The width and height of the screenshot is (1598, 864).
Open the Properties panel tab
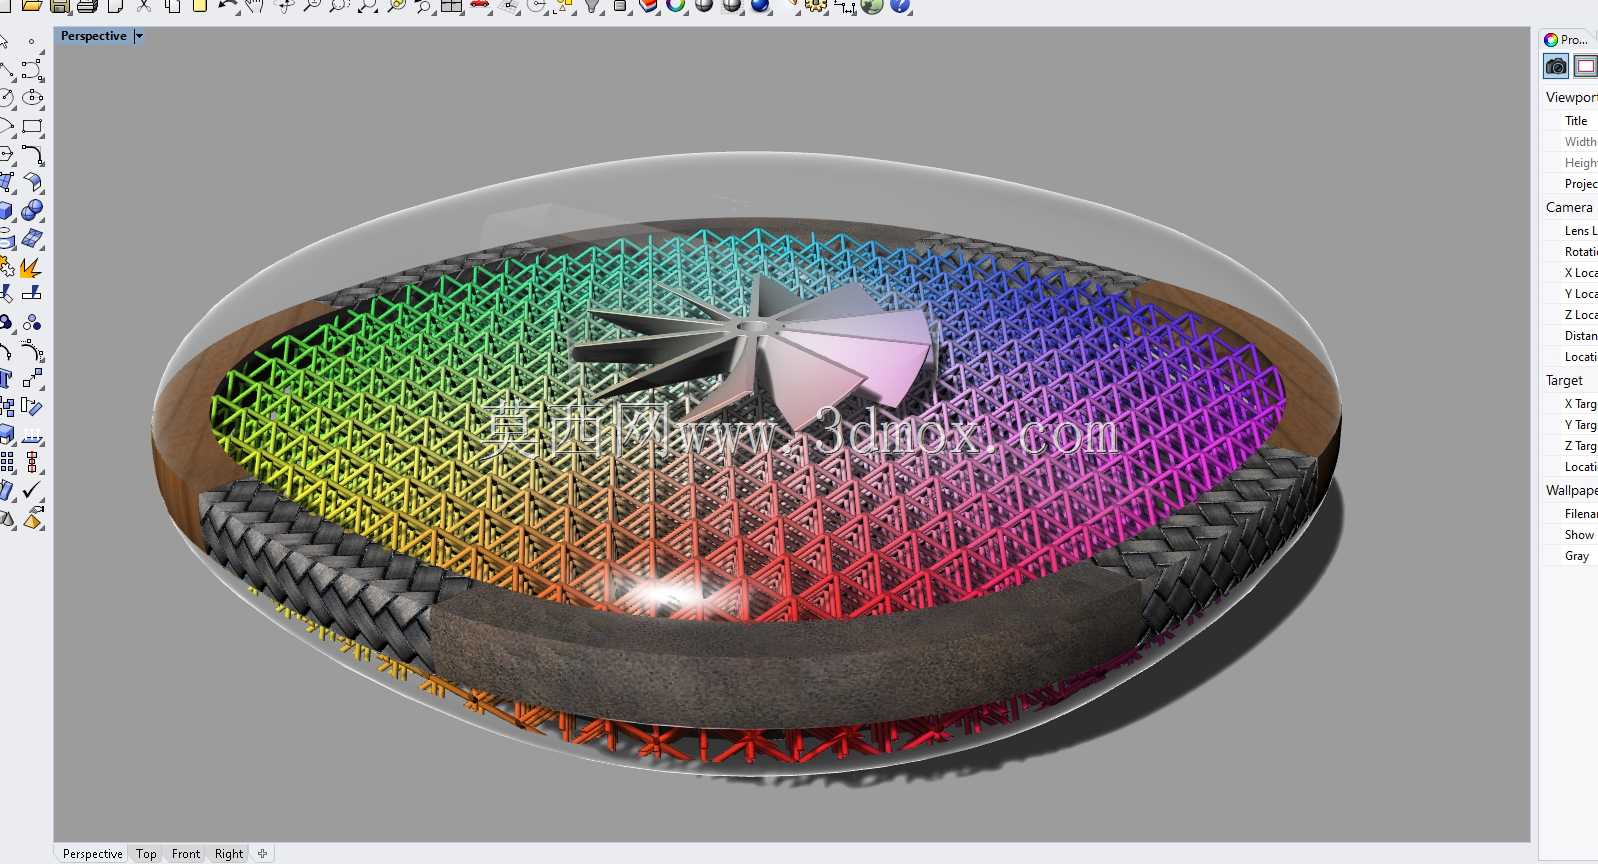[x=1567, y=39]
